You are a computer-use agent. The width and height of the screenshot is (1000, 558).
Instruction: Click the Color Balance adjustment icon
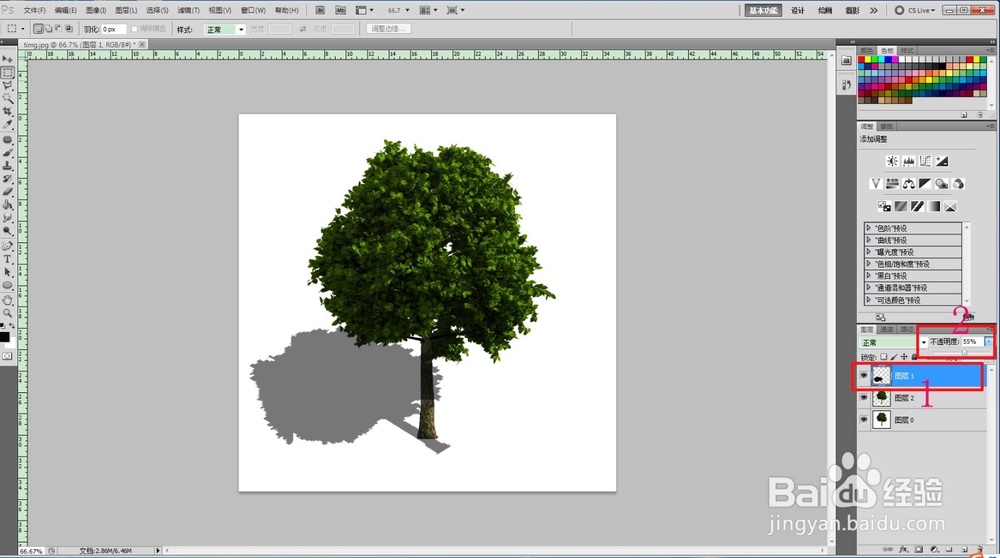909,184
